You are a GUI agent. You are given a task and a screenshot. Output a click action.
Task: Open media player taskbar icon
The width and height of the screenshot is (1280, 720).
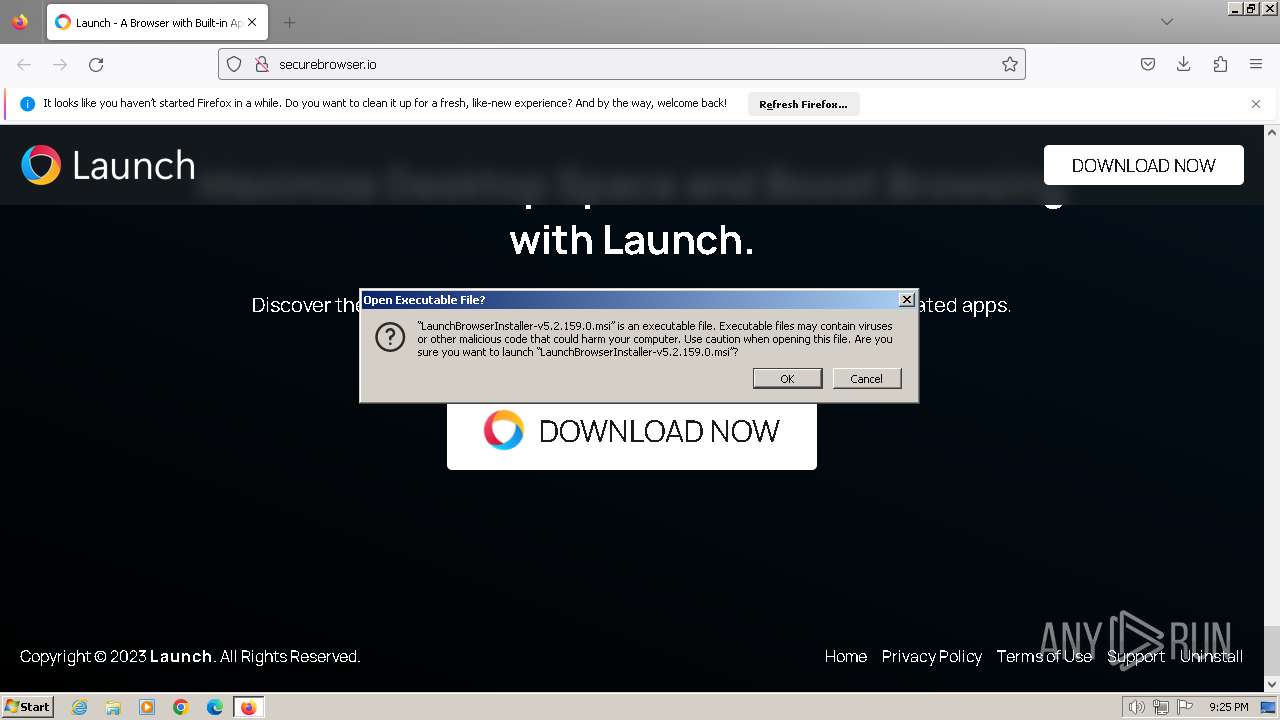coord(147,707)
